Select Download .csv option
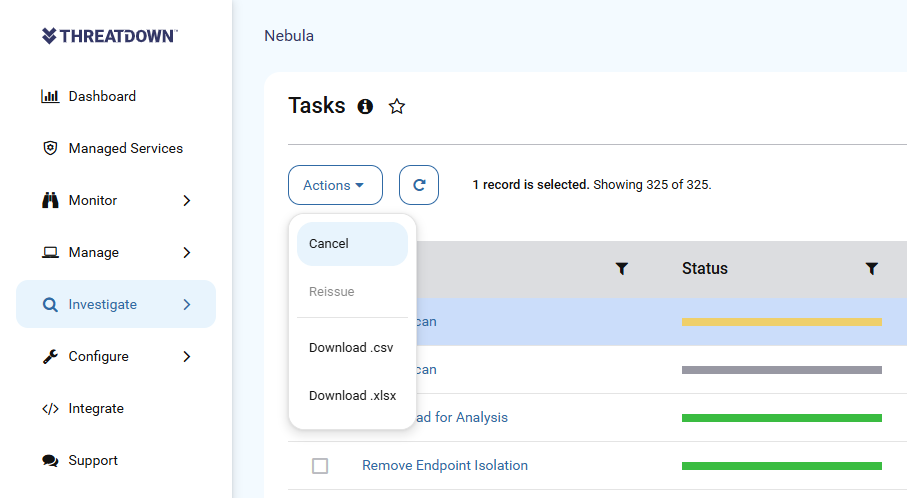 (352, 348)
